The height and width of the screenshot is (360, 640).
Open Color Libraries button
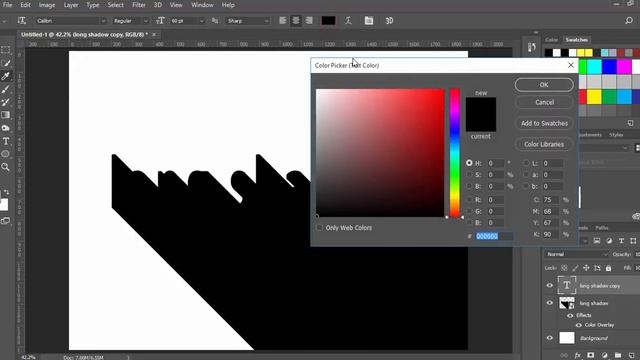point(544,144)
